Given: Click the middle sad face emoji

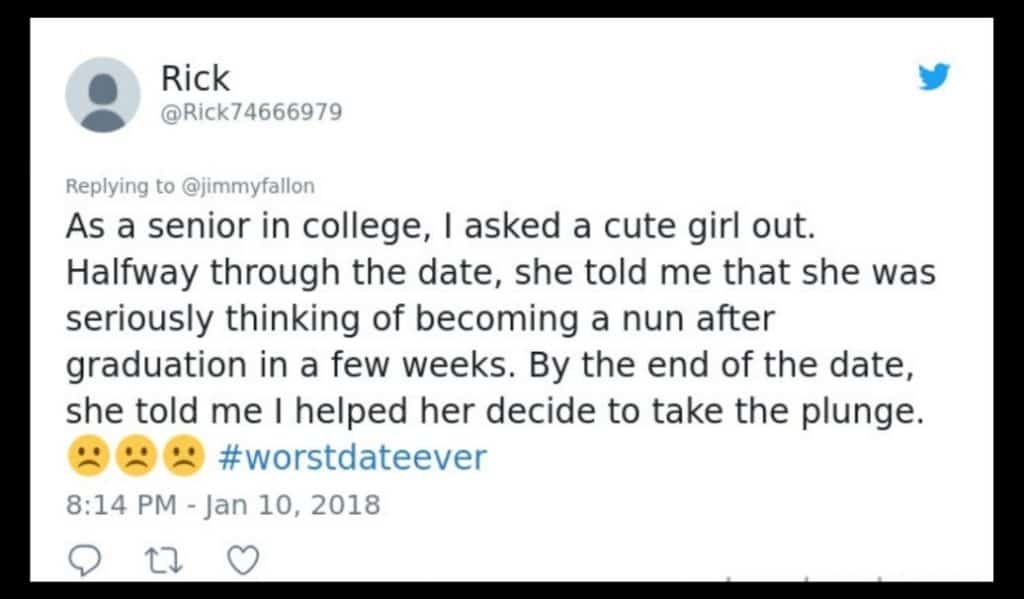Looking at the screenshot, I should [x=133, y=457].
